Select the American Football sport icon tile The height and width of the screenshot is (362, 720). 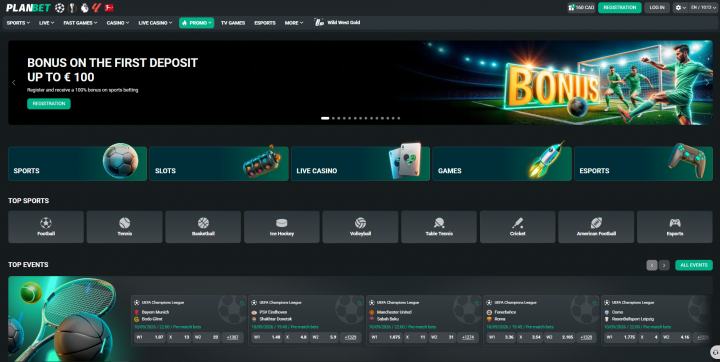click(x=596, y=227)
